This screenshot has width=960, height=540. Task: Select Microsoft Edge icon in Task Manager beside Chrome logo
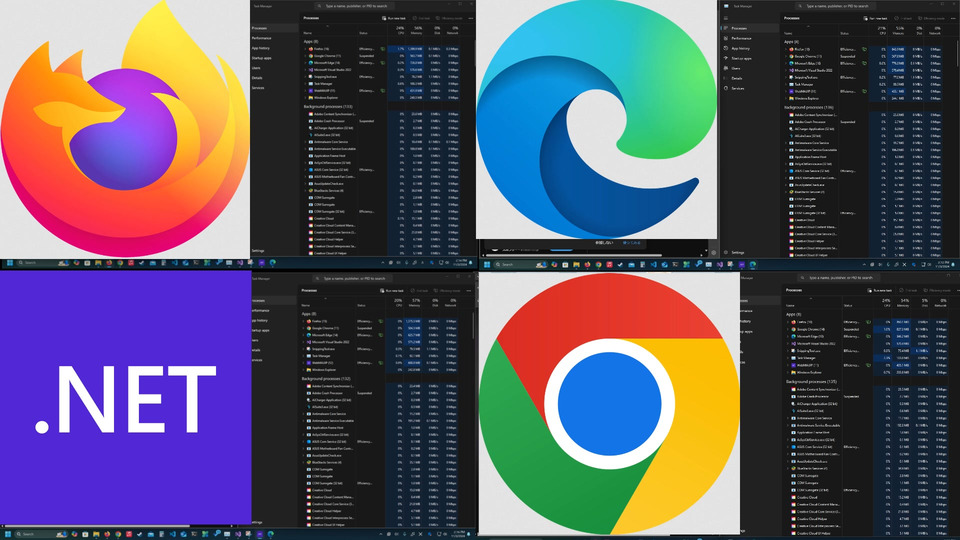(793, 336)
